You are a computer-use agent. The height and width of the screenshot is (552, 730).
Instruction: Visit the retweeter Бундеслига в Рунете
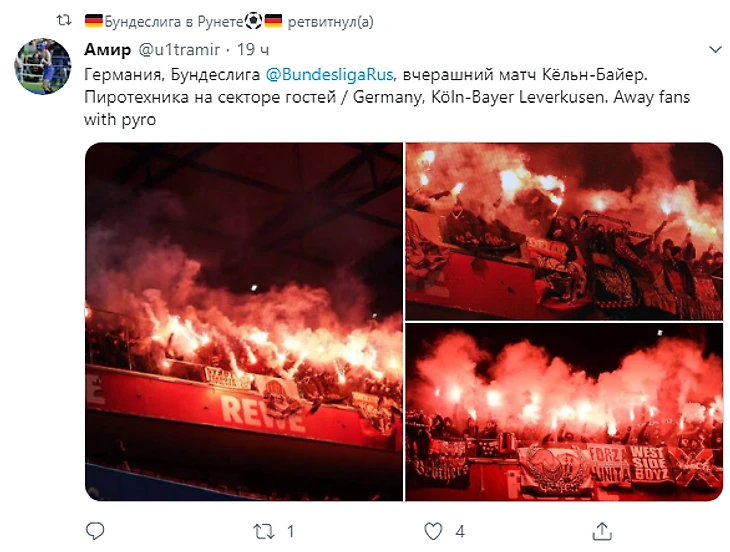point(174,21)
